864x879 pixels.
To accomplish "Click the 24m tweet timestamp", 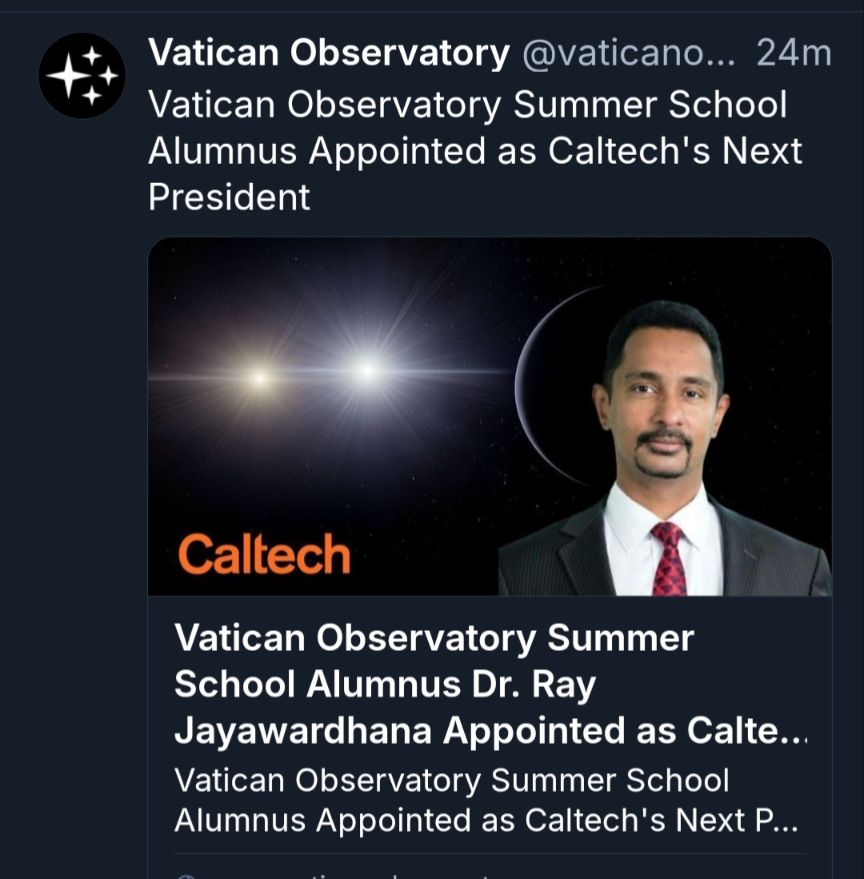I will pyautogui.click(x=793, y=54).
